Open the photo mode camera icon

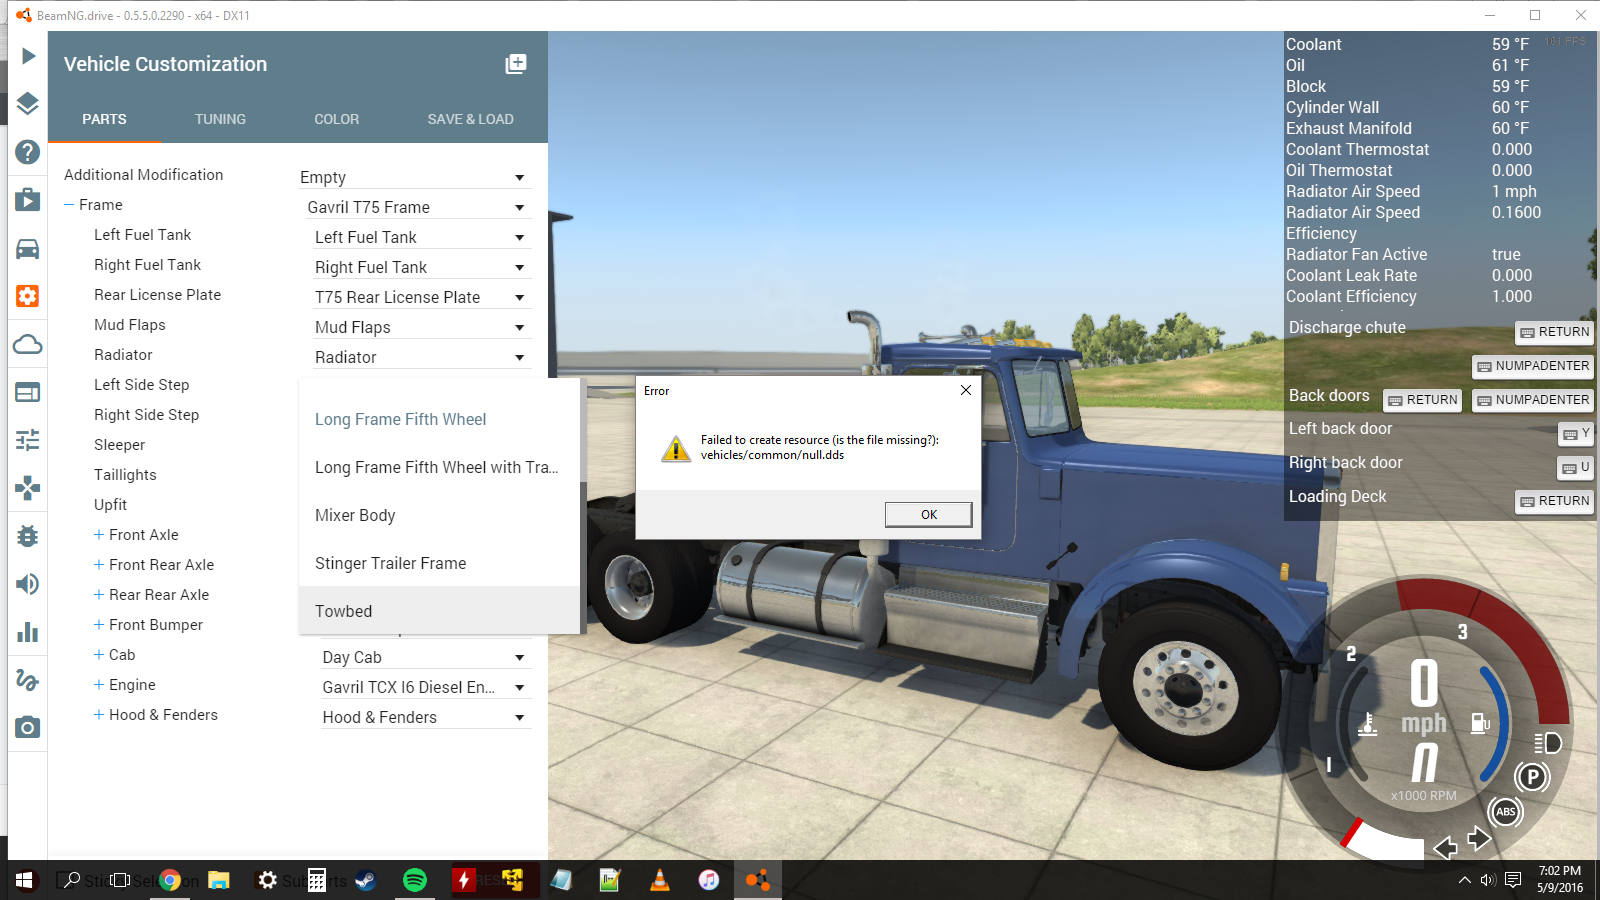[x=28, y=727]
